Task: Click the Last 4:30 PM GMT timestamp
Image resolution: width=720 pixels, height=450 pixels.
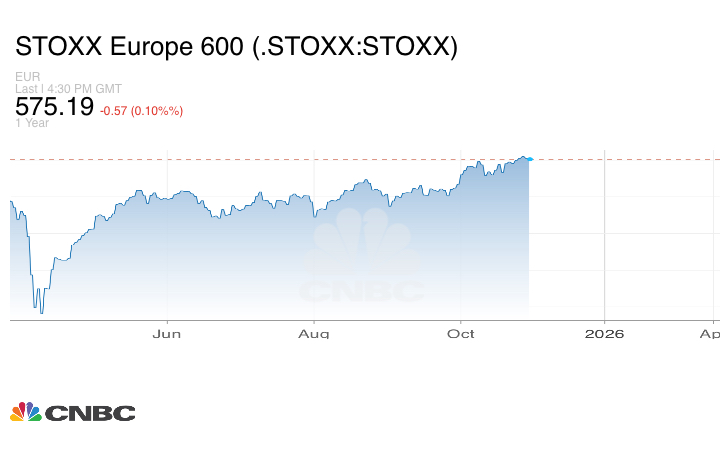Action: coord(69,89)
